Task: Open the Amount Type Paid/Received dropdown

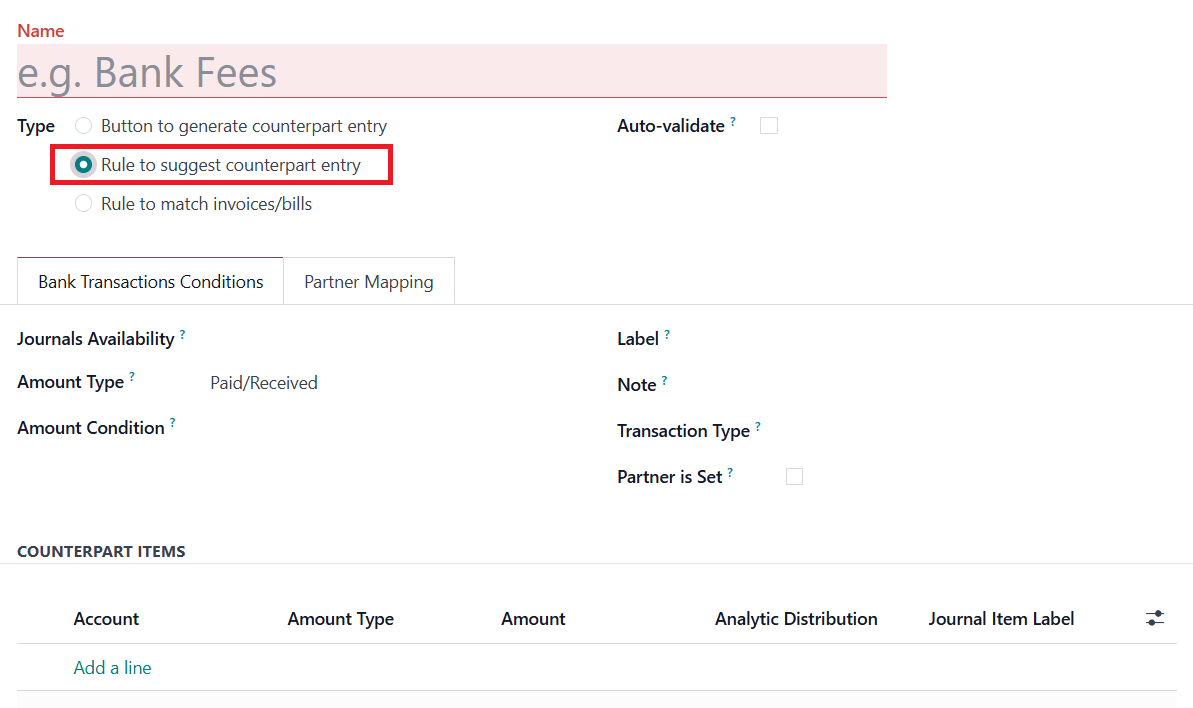Action: click(x=380, y=383)
